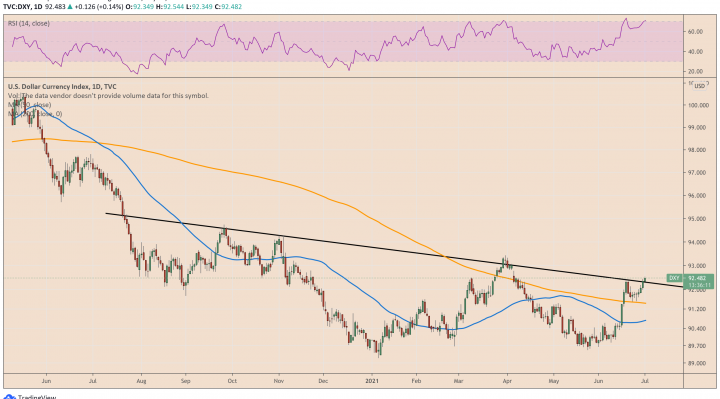Click the 99.000 price axis label
This screenshot has height=399, width=720.
coord(698,128)
